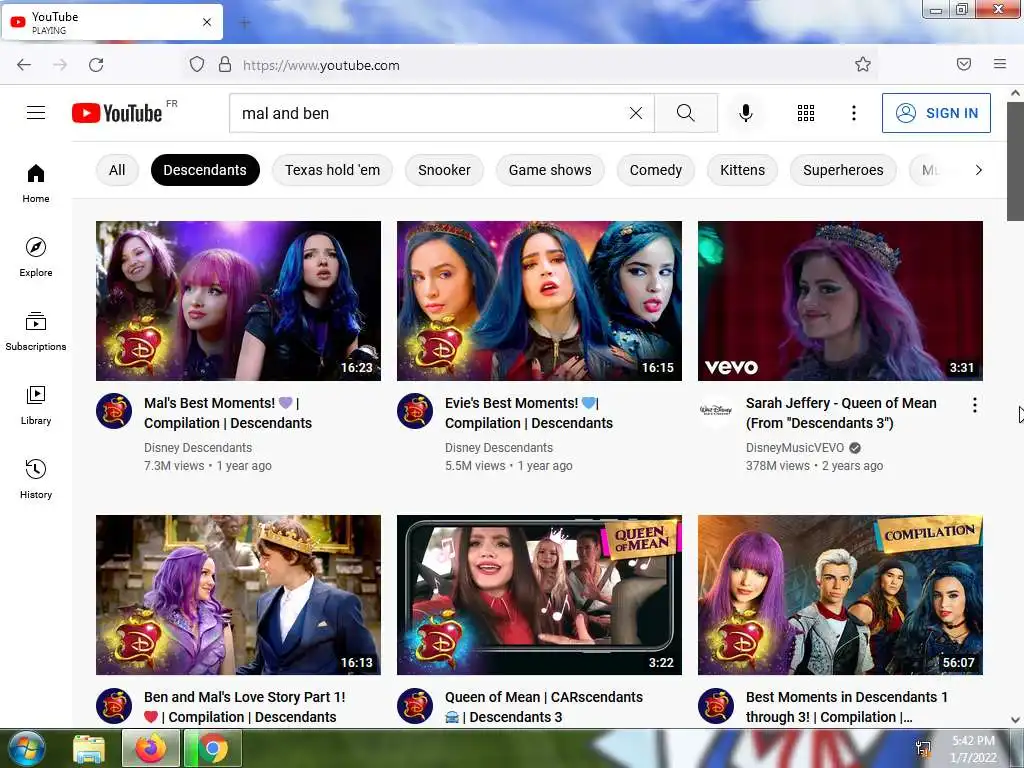Open tracking protection shield
1024x768 pixels.
pos(197,64)
